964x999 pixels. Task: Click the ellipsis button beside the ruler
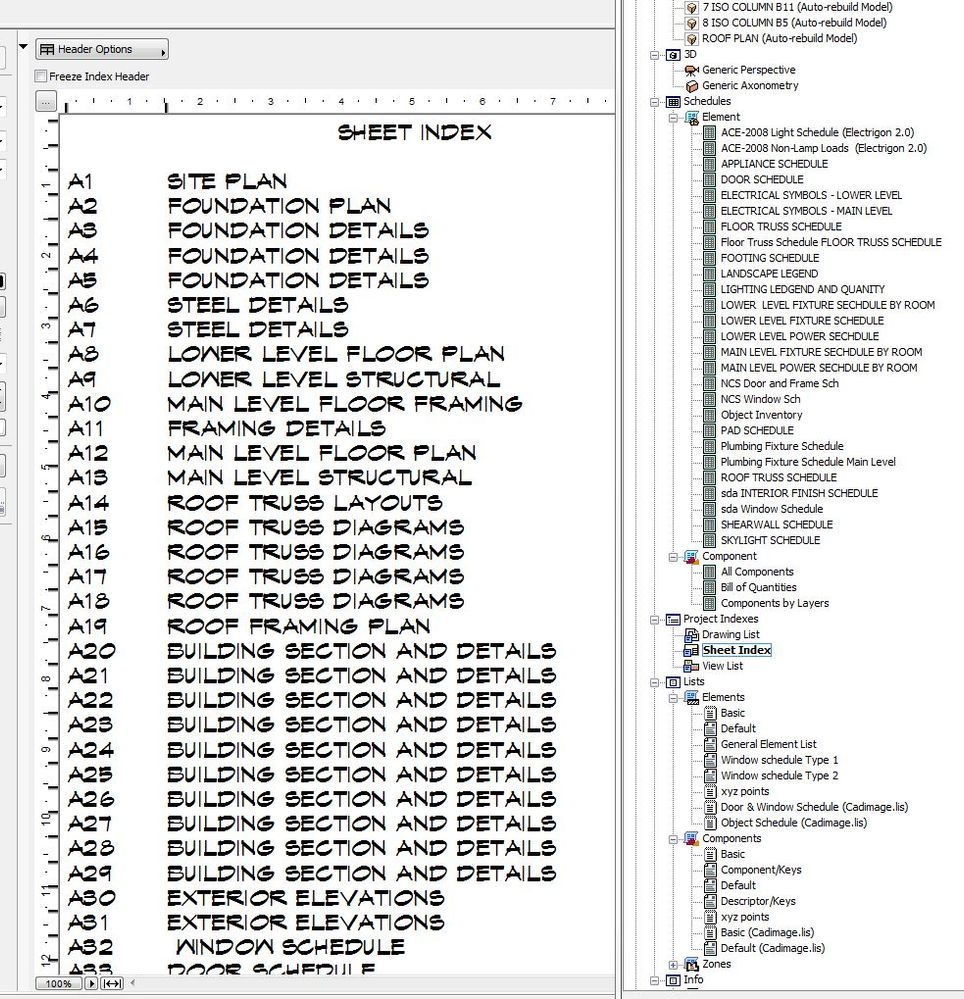[45, 101]
